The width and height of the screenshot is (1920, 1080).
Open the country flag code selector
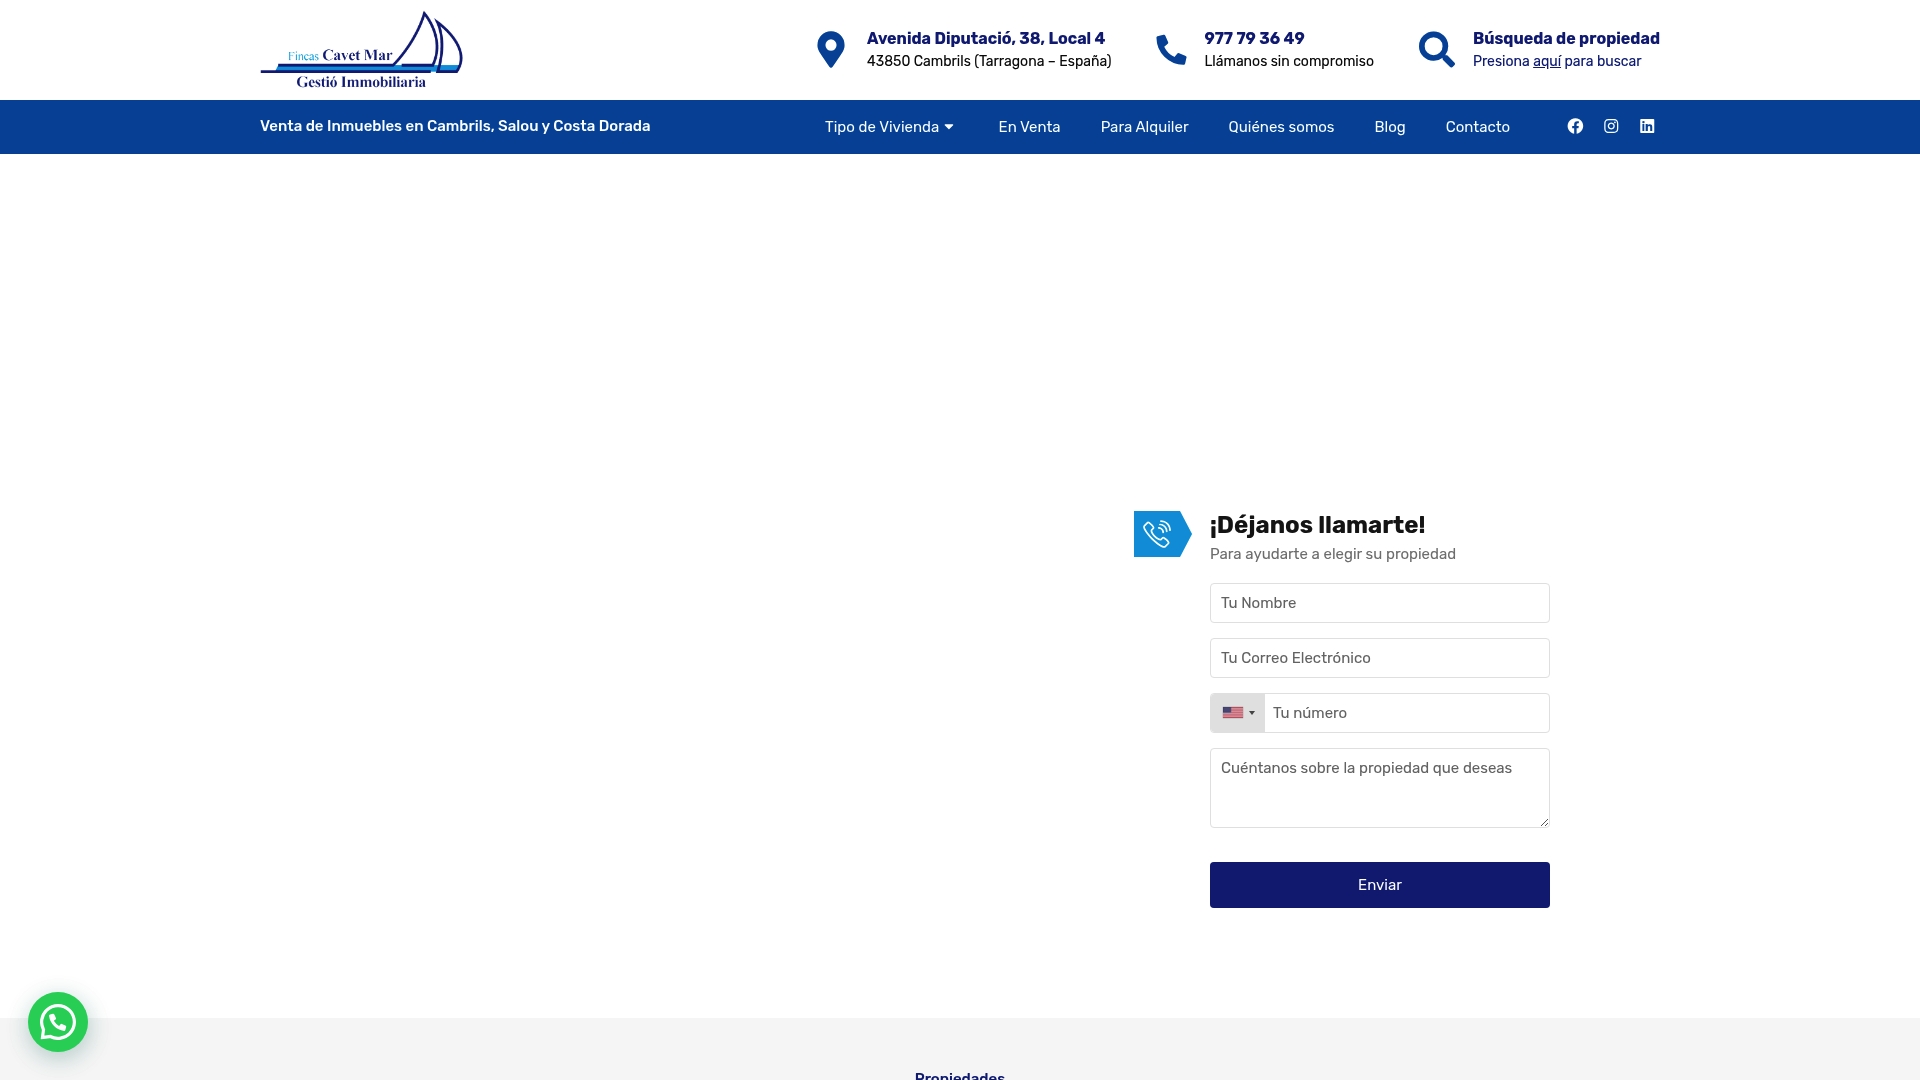[x=1238, y=713]
